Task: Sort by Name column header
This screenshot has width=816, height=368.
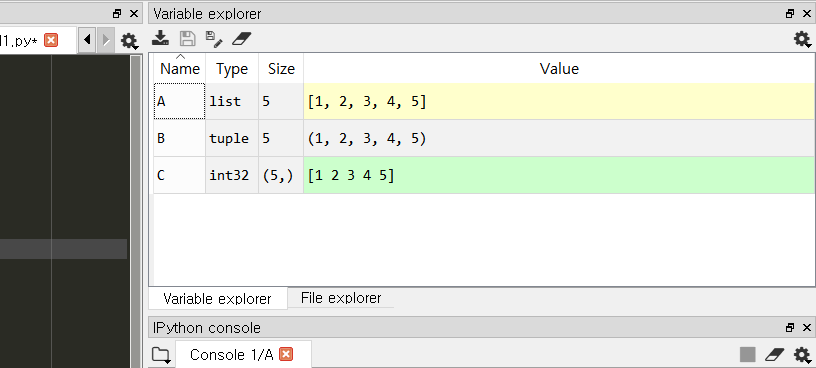Action: coord(180,68)
